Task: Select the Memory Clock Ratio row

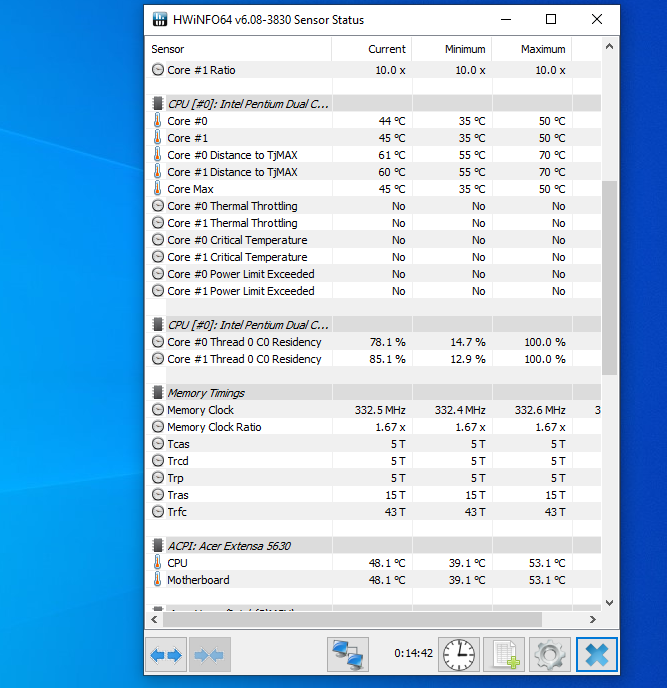Action: 373,426
